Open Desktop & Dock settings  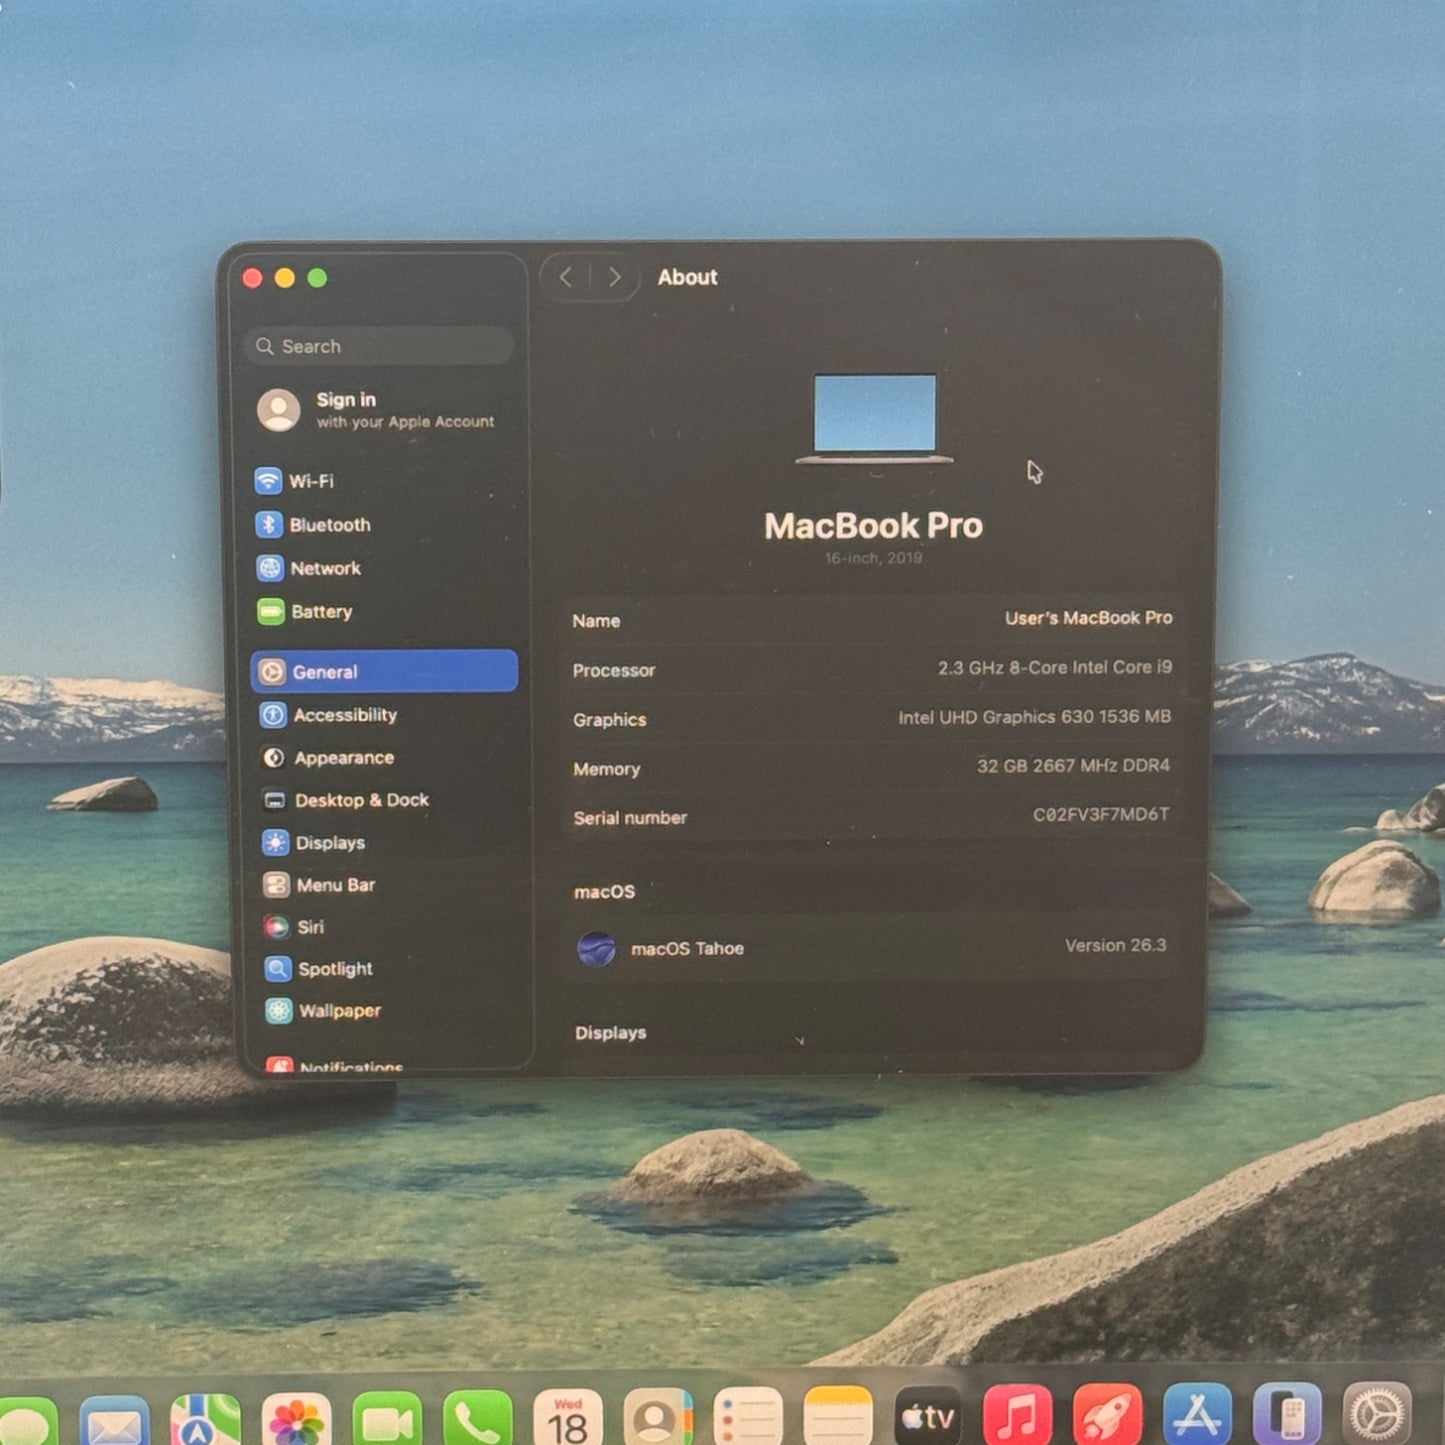point(360,800)
